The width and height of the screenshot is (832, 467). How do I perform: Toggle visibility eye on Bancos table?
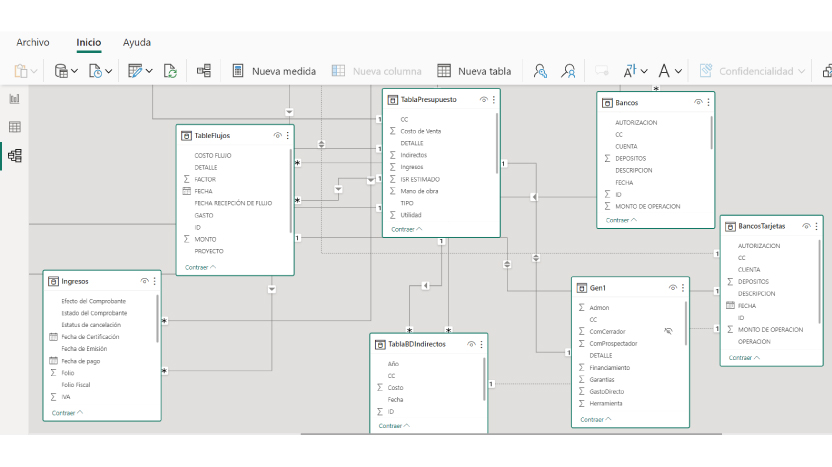click(x=698, y=103)
